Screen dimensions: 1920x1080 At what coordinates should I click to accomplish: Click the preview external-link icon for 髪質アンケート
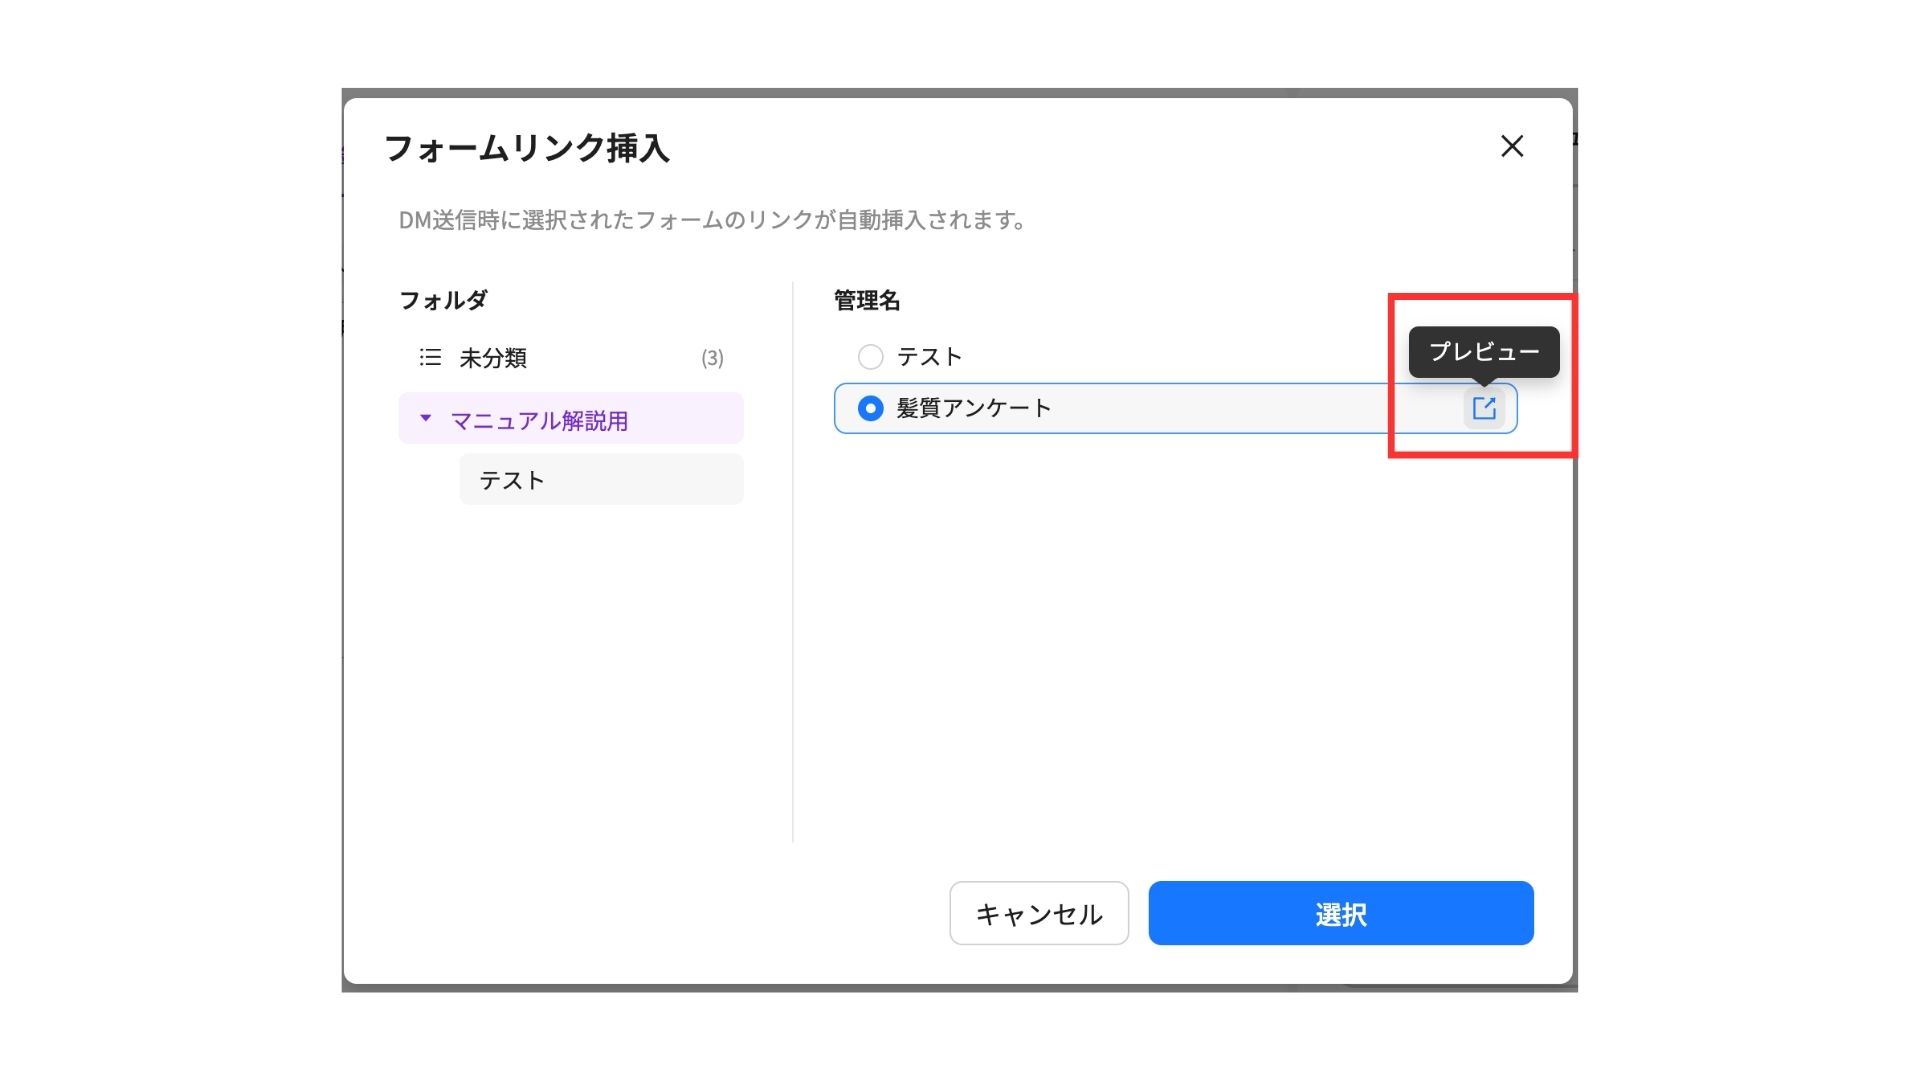1484,408
